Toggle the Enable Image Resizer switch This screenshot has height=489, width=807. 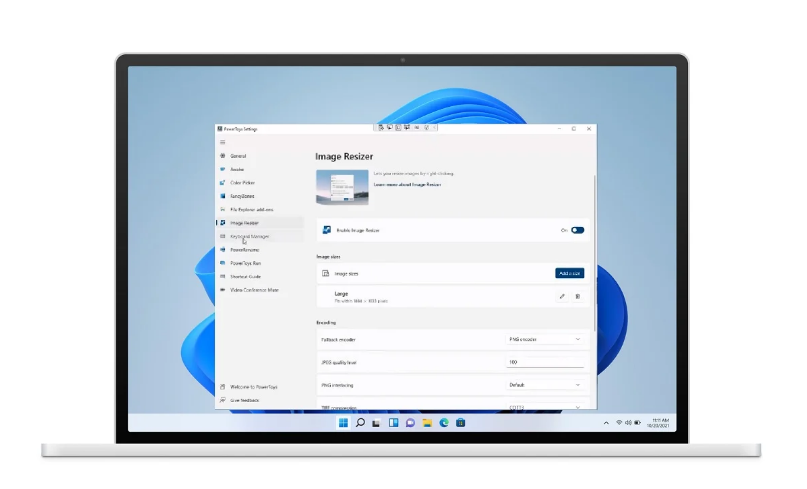coord(577,230)
